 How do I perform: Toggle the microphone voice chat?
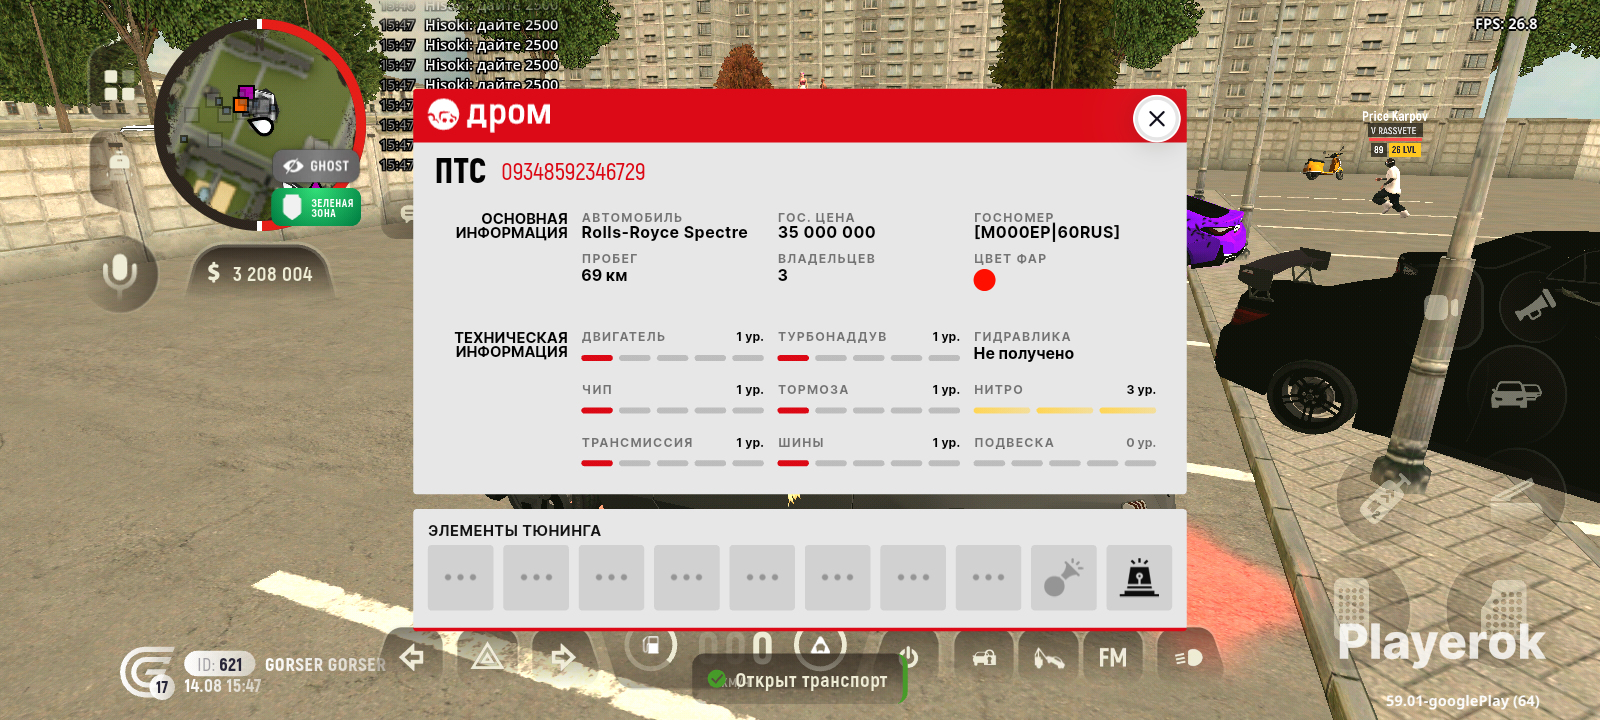119,272
